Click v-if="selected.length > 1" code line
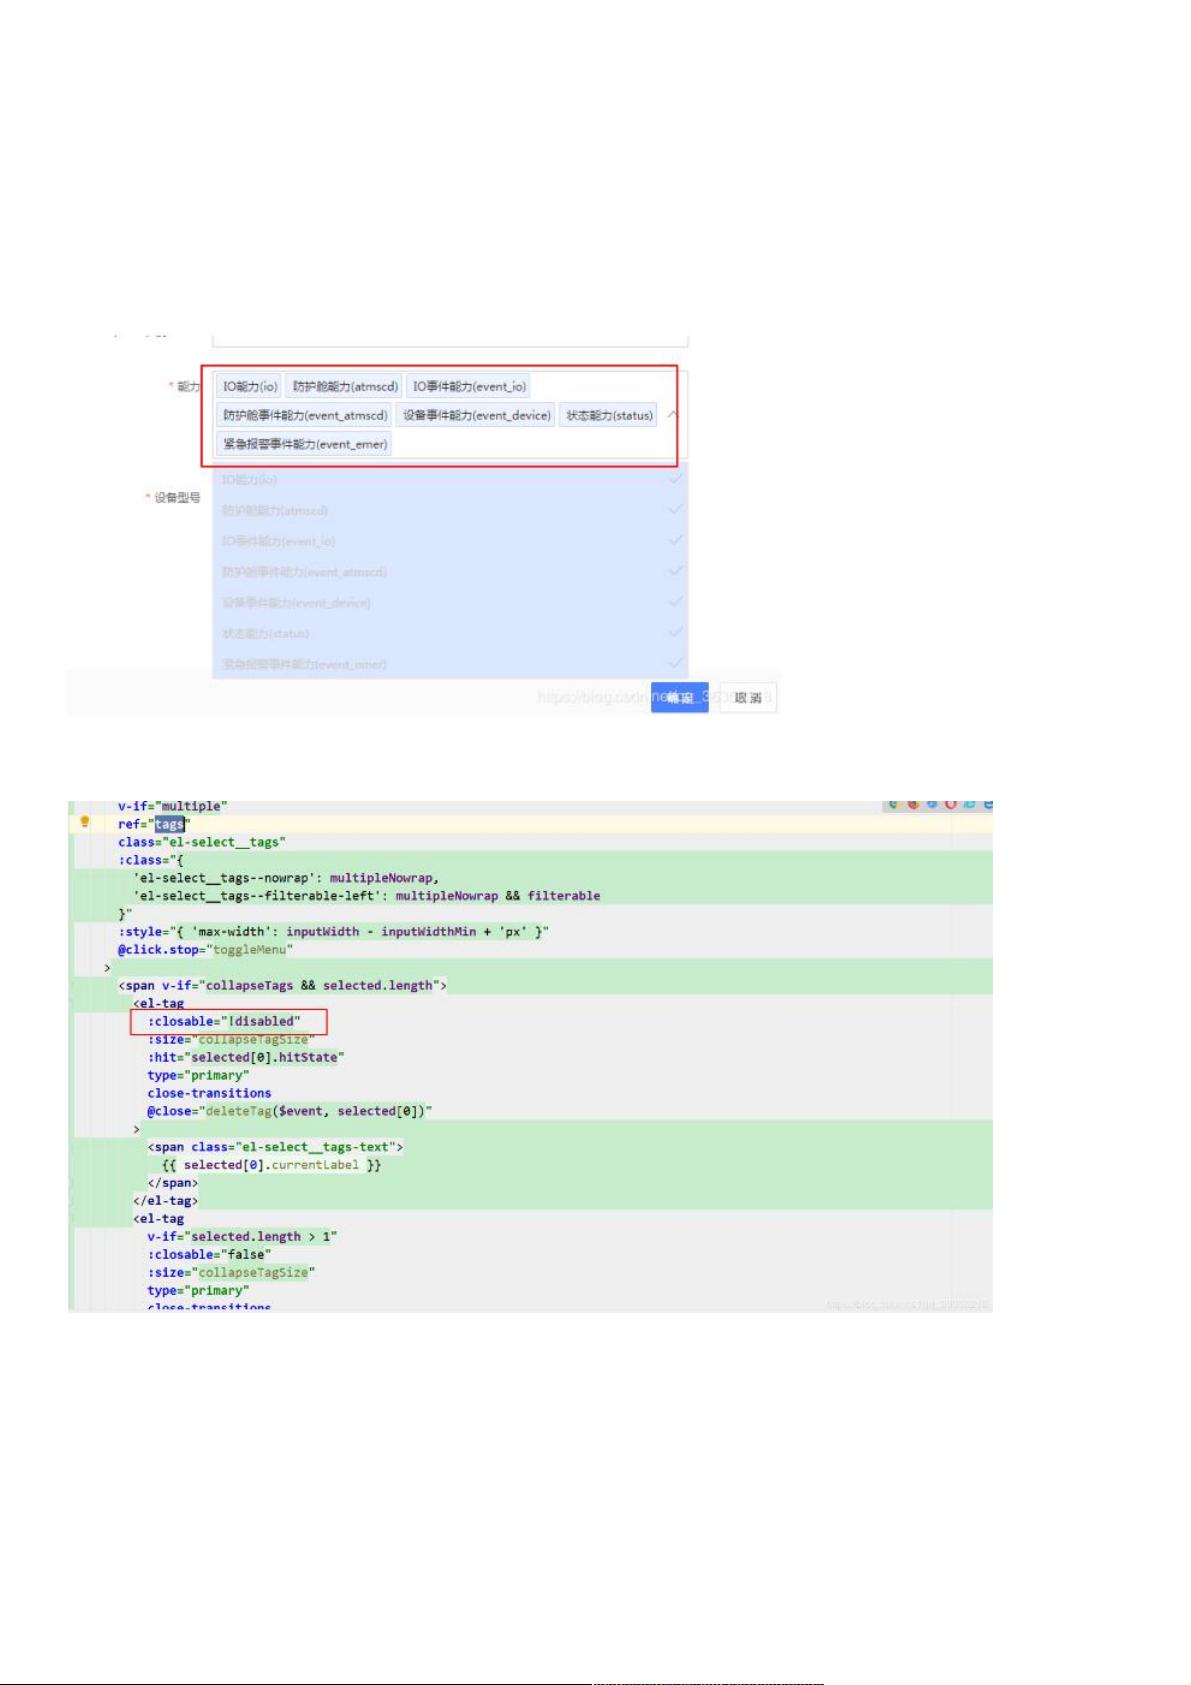The width and height of the screenshot is (1191, 1685). click(x=242, y=1237)
